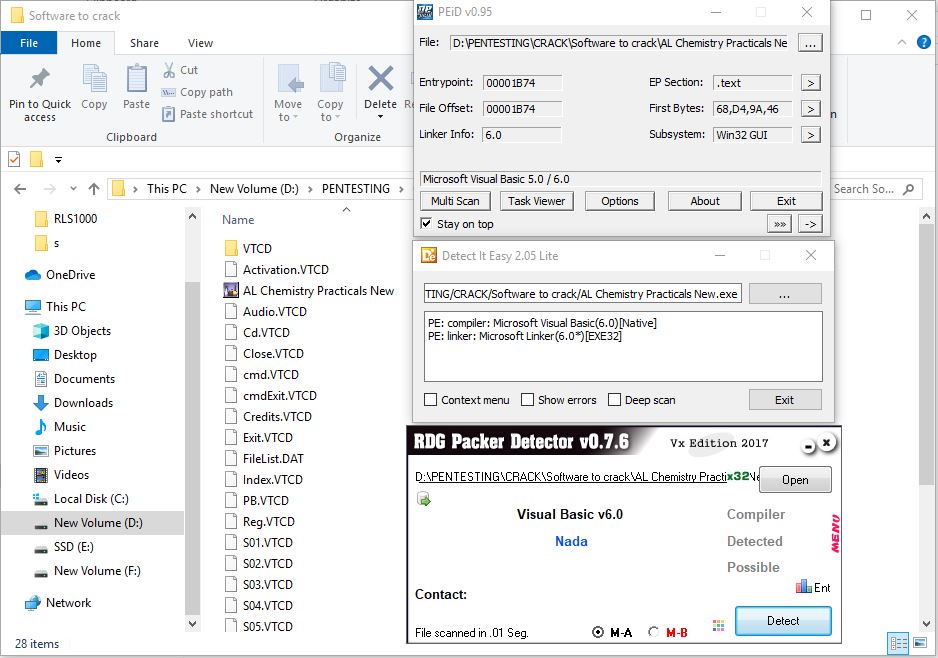This screenshot has height=658, width=938.
Task: Click PEiD -> extra options button
Action: click(x=810, y=224)
